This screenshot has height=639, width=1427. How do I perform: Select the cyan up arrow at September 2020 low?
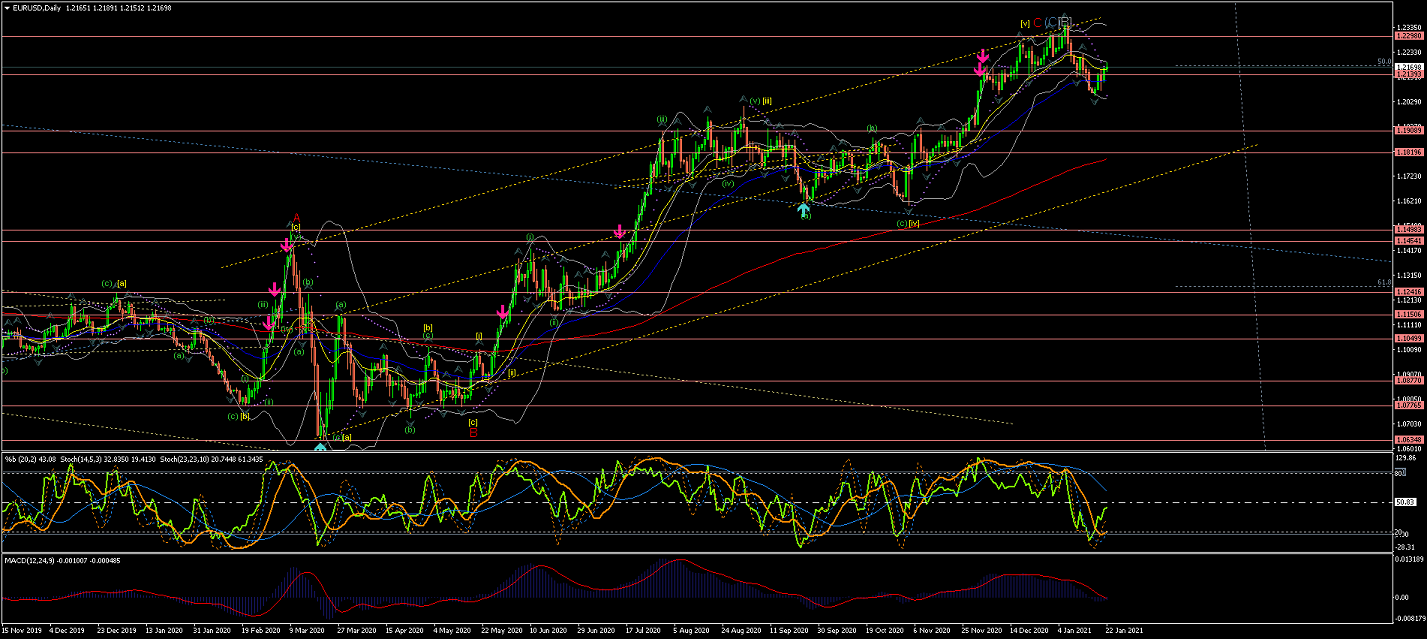tap(803, 209)
